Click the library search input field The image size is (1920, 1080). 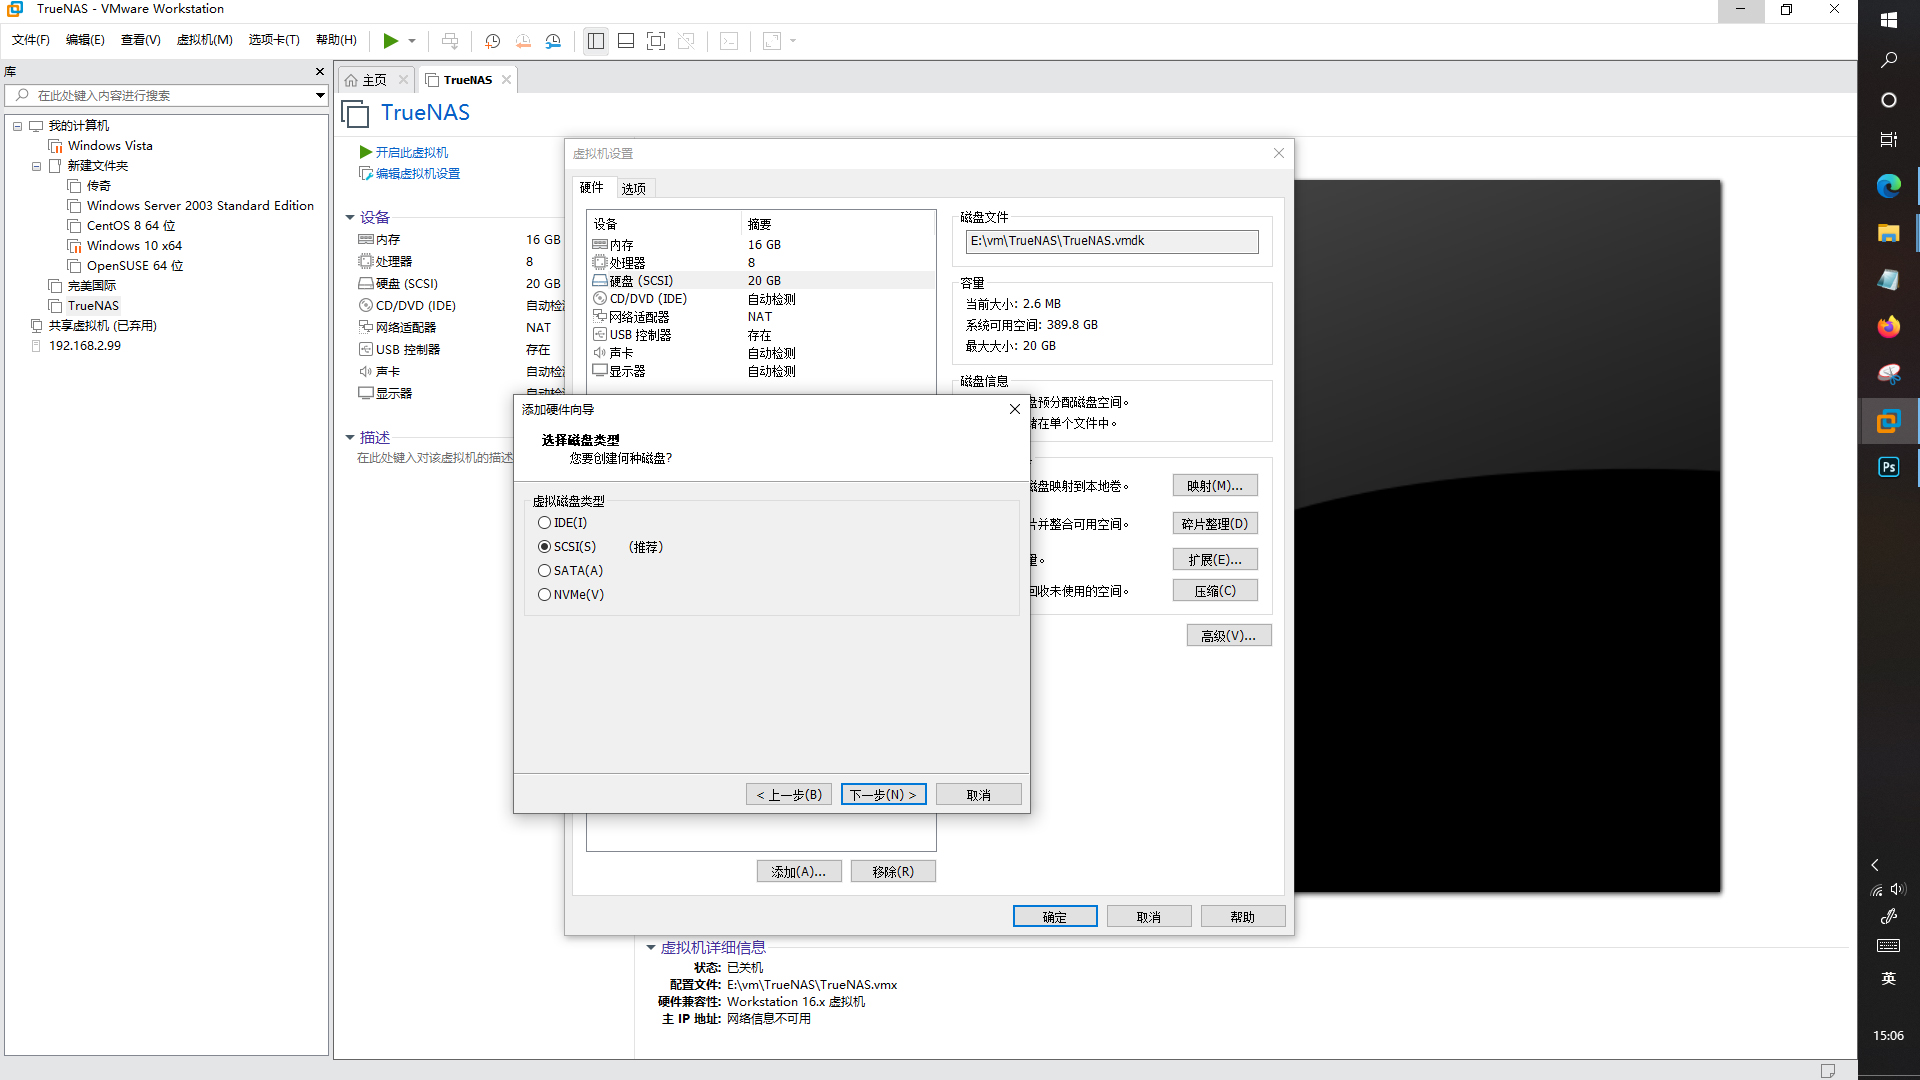(x=160, y=96)
